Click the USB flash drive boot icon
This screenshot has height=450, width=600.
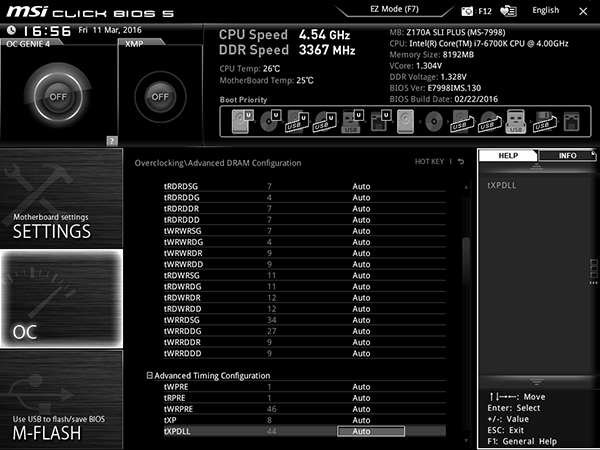[x=516, y=121]
